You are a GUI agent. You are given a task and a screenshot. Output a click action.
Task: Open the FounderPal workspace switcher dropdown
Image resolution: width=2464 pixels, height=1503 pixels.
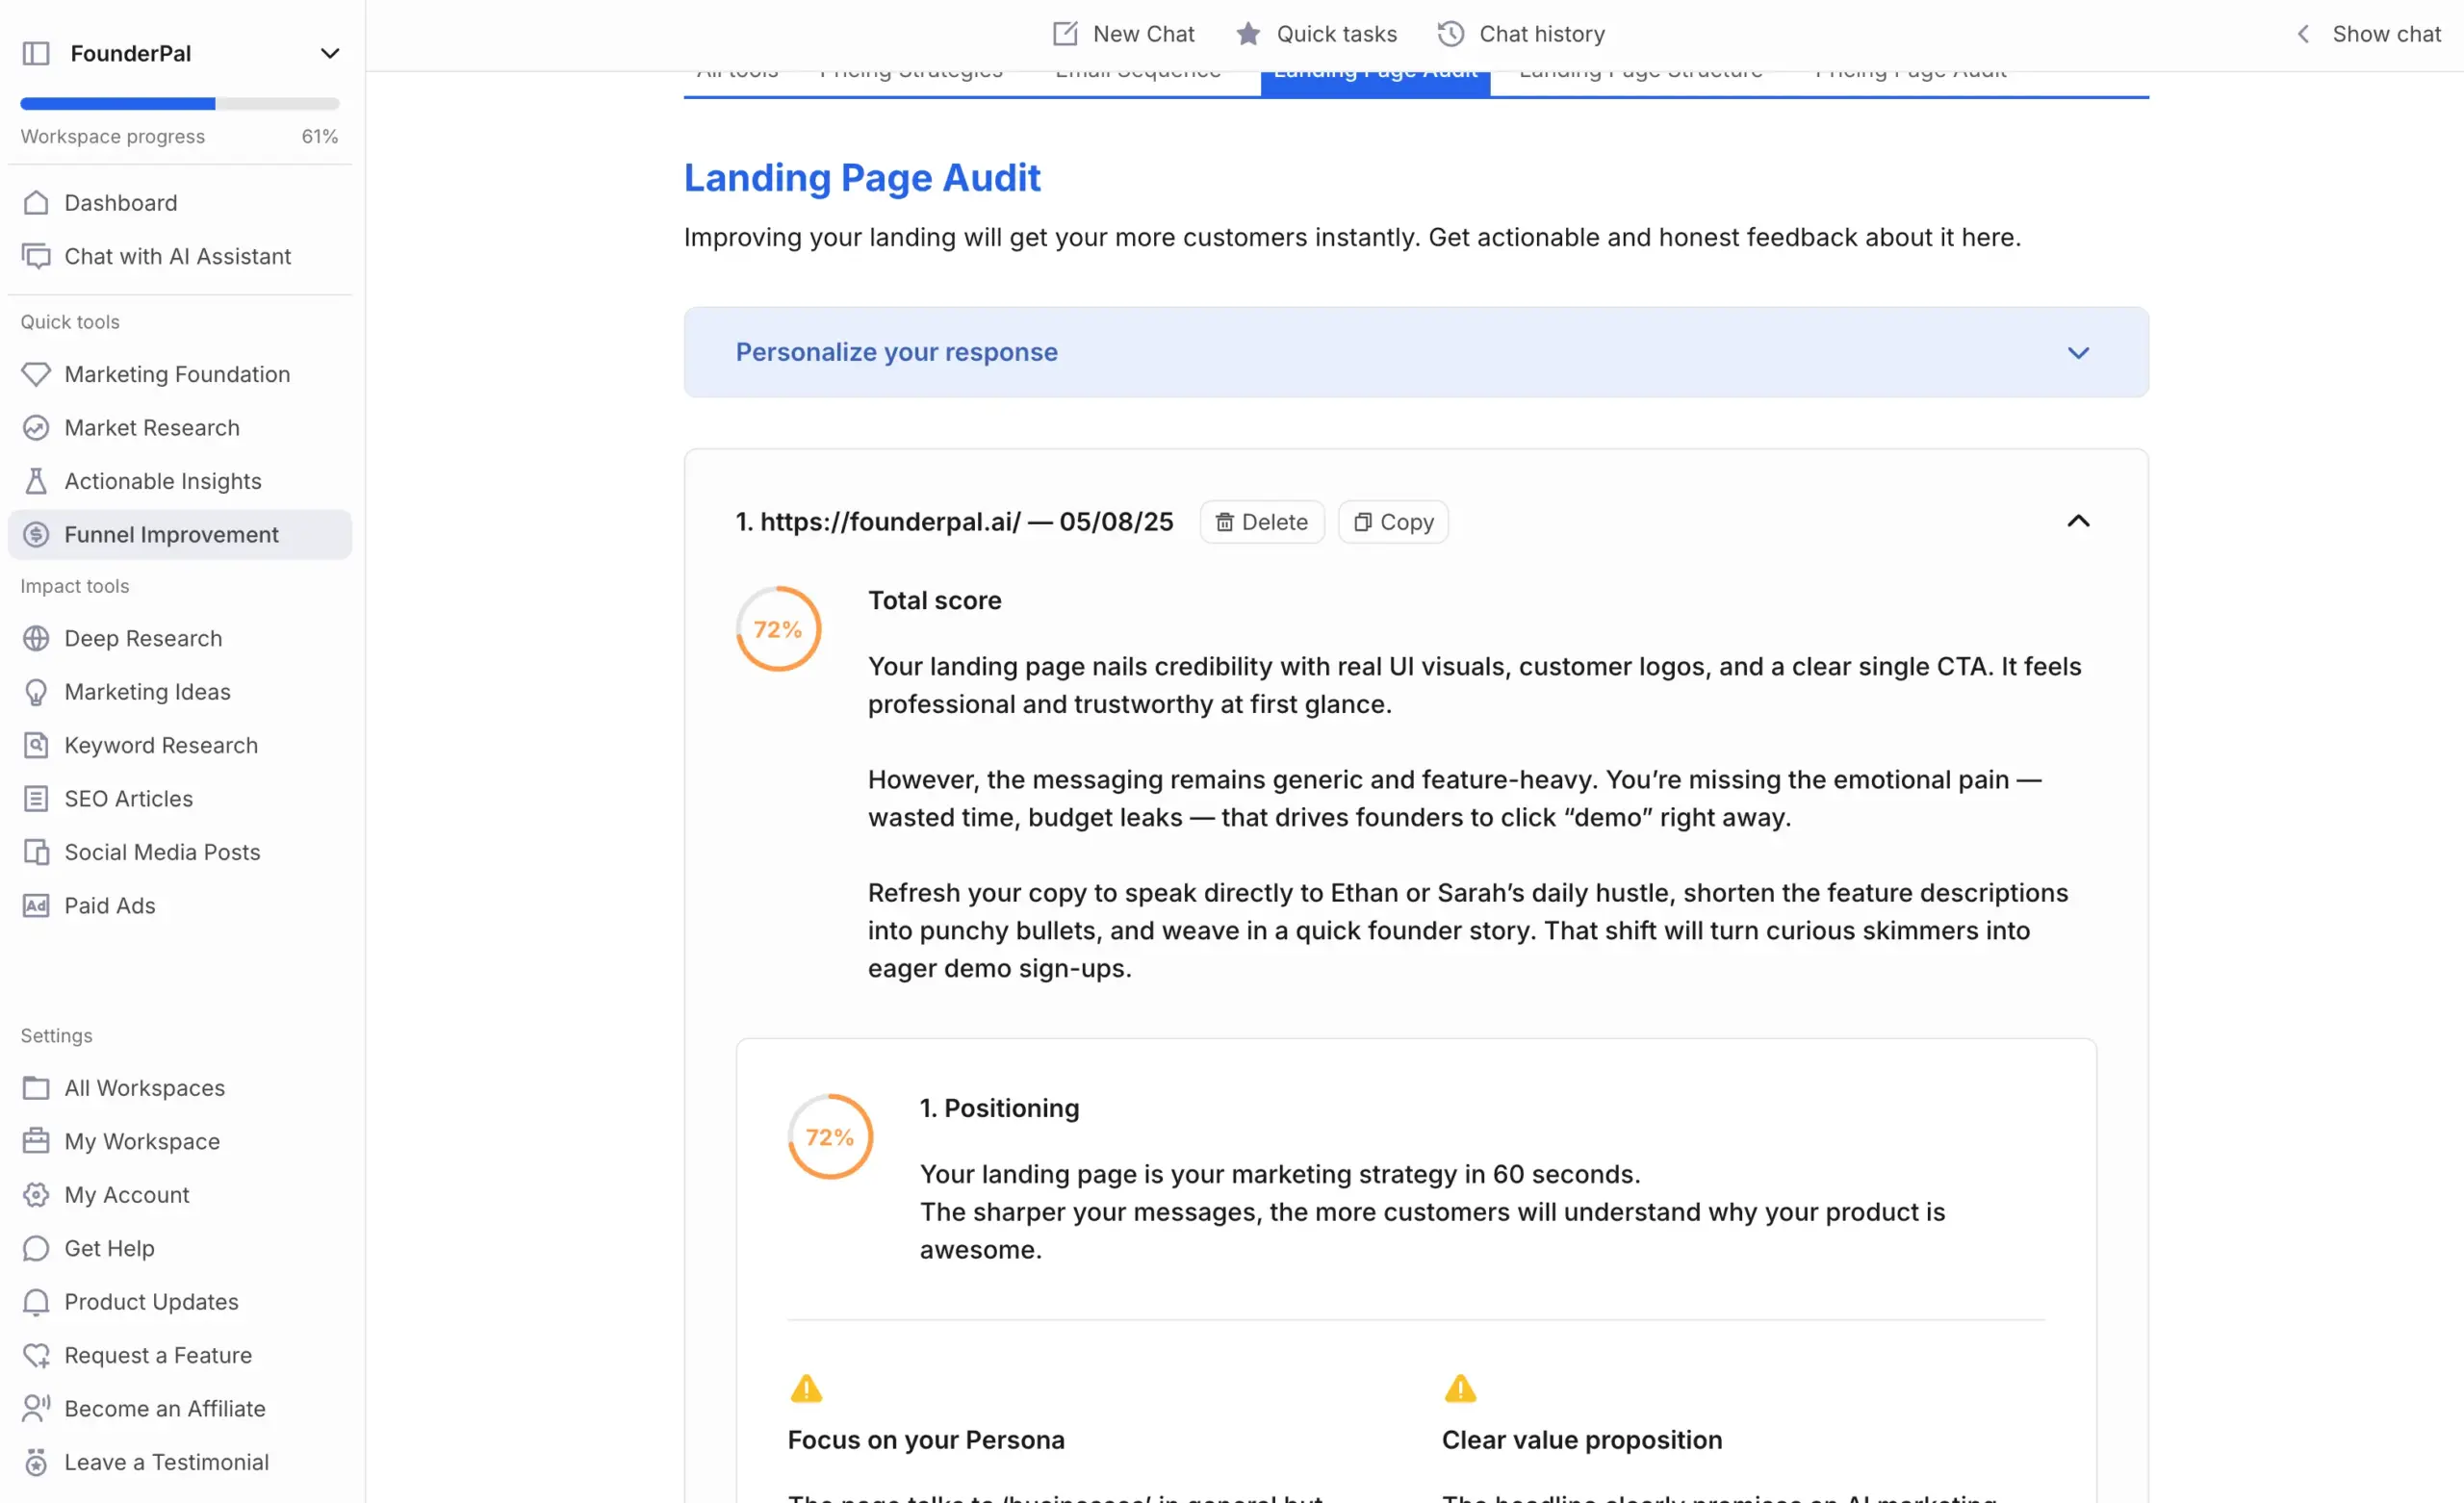pos(330,52)
